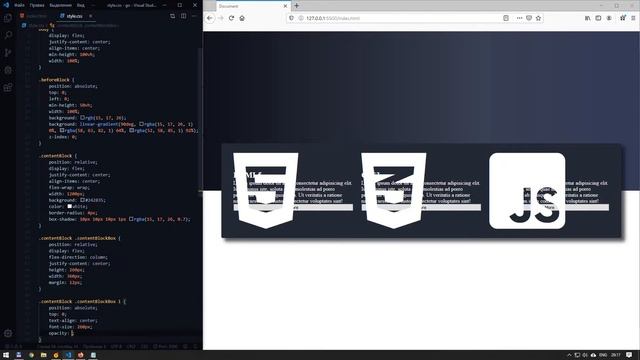Click the opacity property line in editor
Viewport: 640px width, 360px height.
click(x=61, y=333)
